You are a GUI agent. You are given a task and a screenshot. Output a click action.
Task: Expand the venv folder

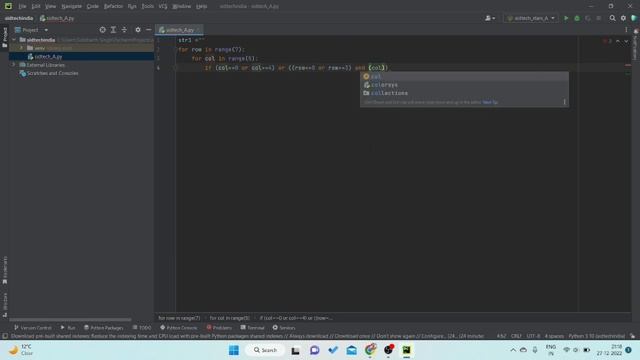pos(22,48)
